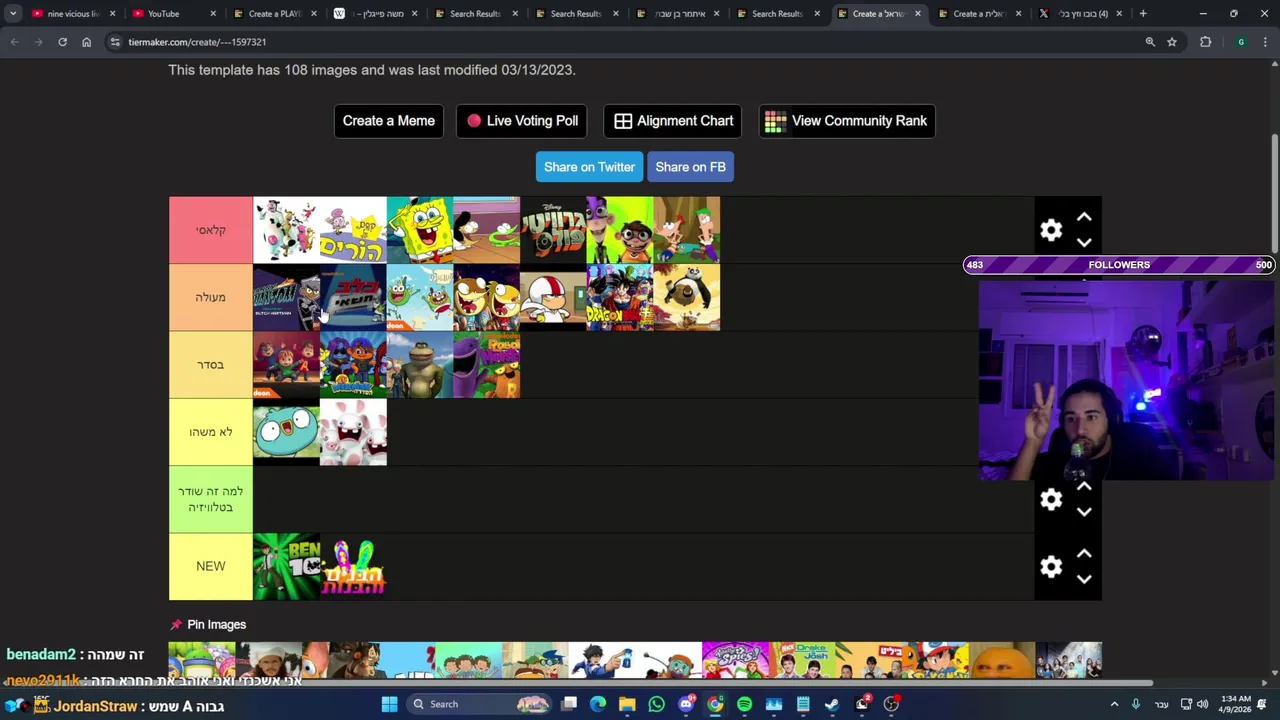Switch to the nine vicious live tab

pyautogui.click(x=73, y=14)
